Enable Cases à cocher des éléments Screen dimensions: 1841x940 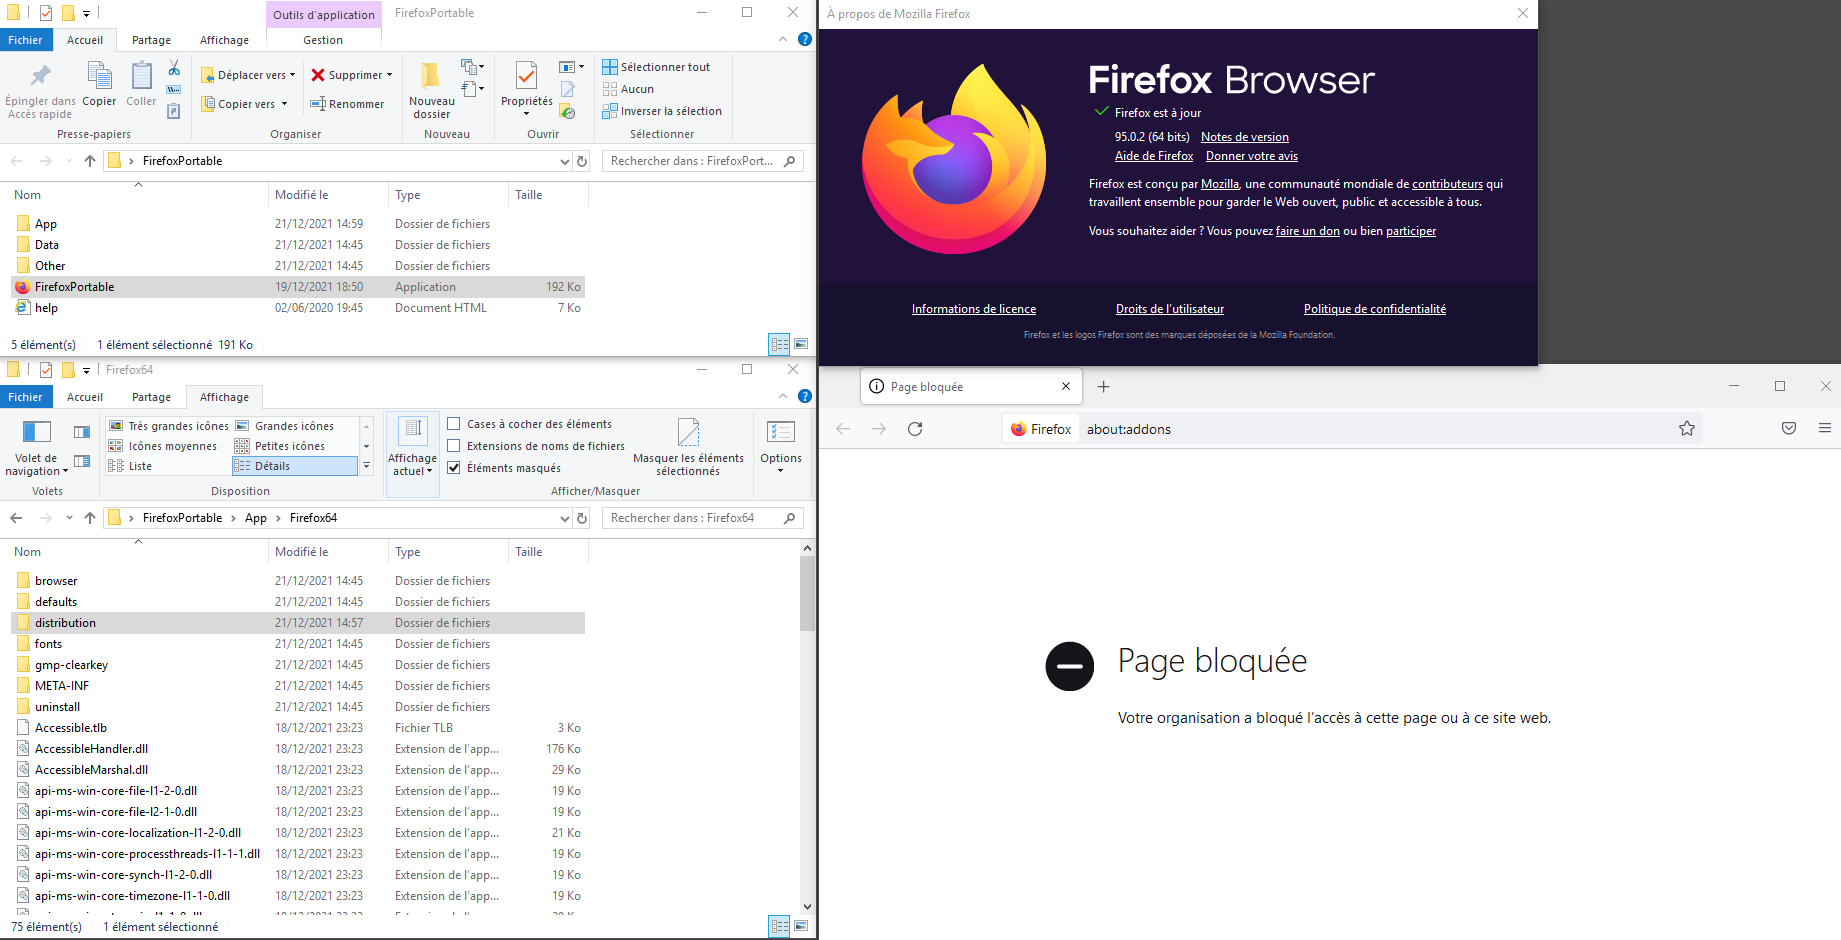(454, 424)
